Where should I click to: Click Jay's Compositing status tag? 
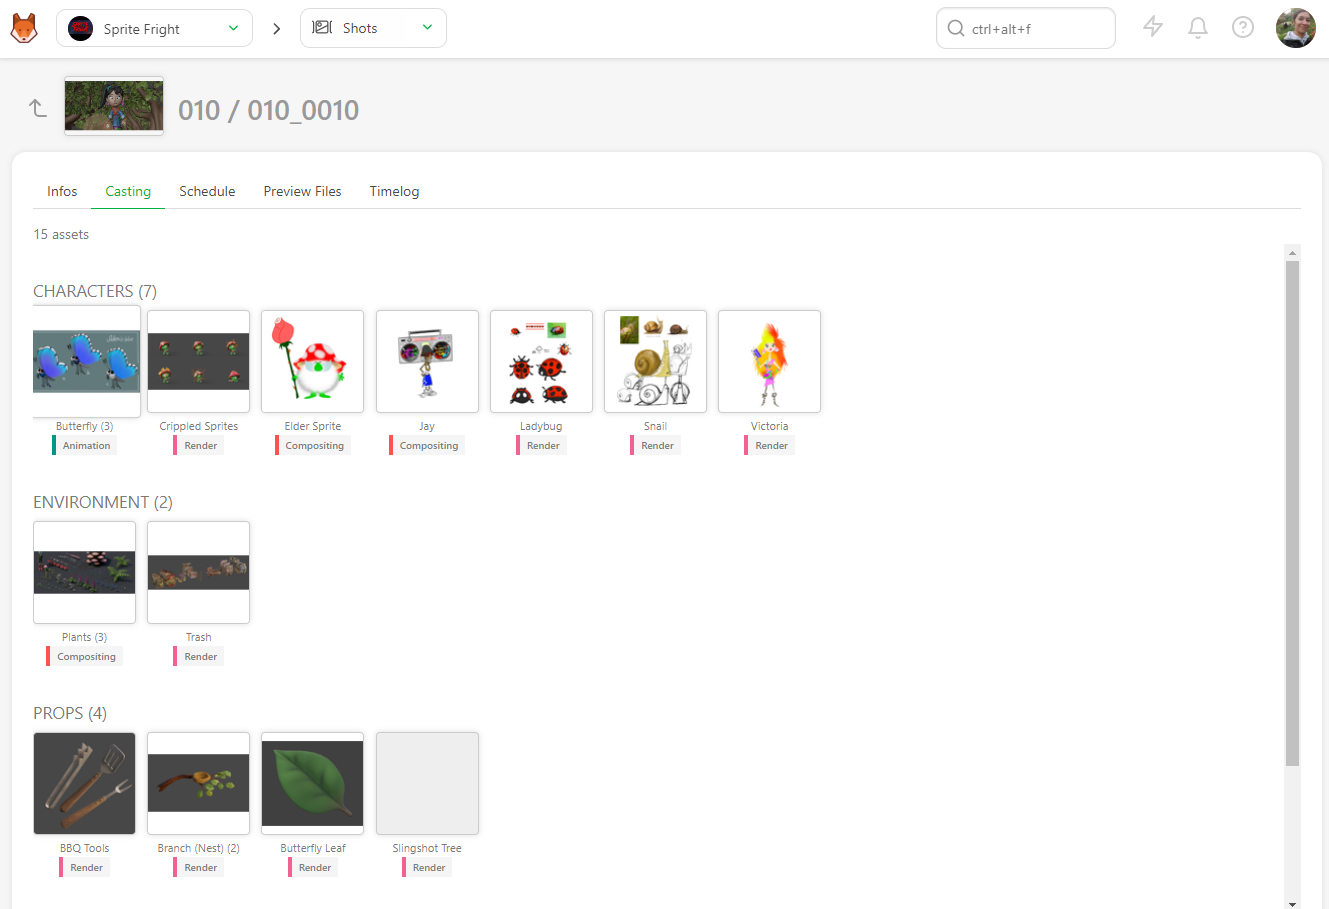[427, 445]
